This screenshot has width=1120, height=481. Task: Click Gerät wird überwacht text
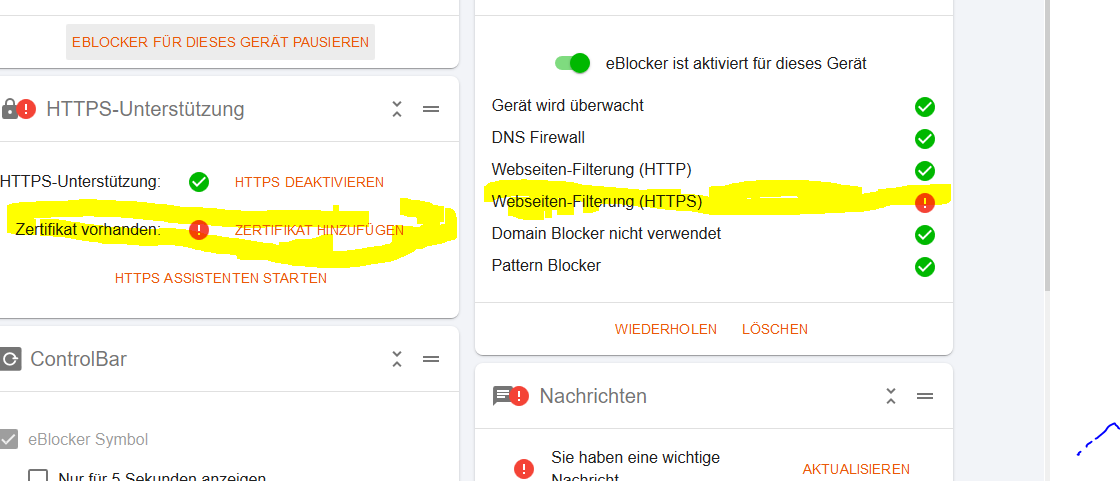tap(568, 106)
